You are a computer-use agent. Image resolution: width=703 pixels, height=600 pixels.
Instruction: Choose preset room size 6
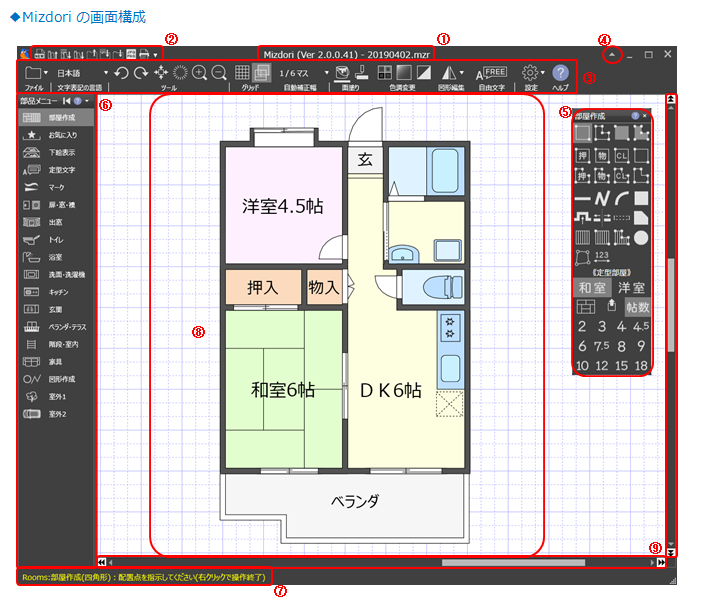coord(582,346)
